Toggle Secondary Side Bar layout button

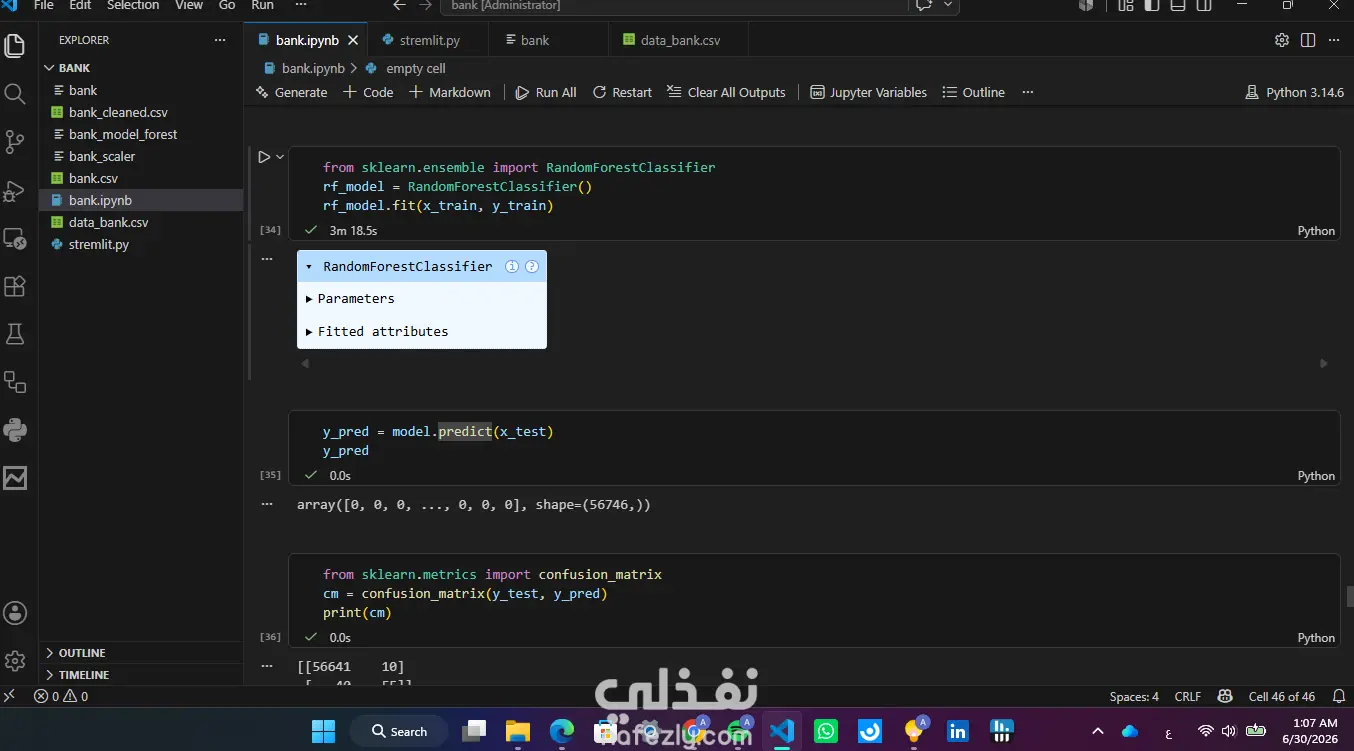(1204, 5)
